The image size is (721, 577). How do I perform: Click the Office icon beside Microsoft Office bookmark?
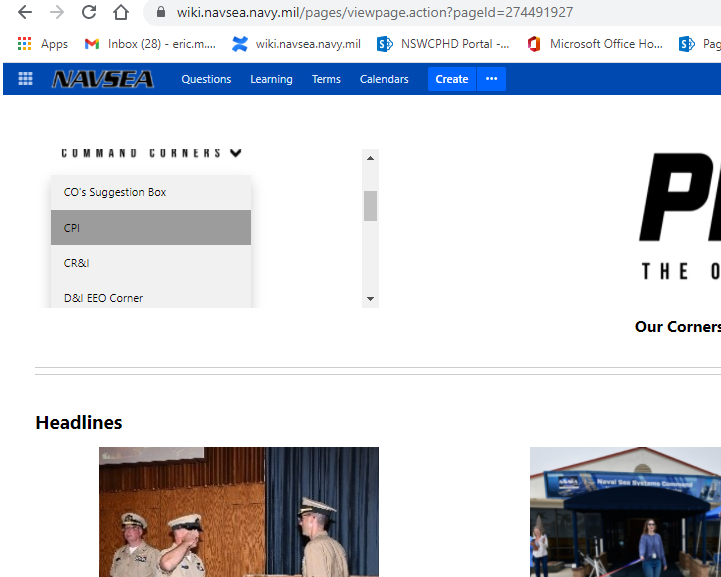click(x=534, y=44)
